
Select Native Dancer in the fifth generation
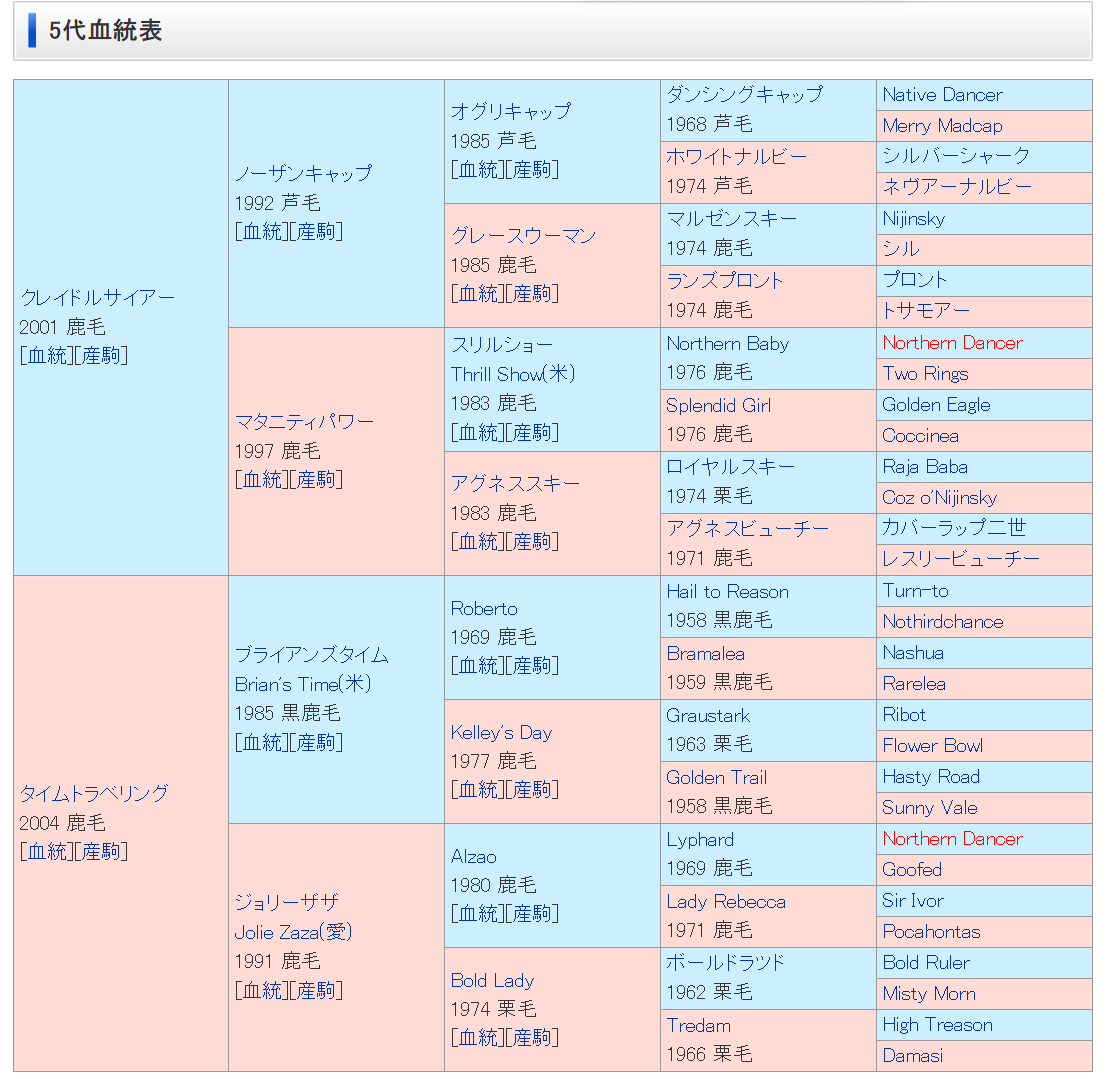point(942,95)
